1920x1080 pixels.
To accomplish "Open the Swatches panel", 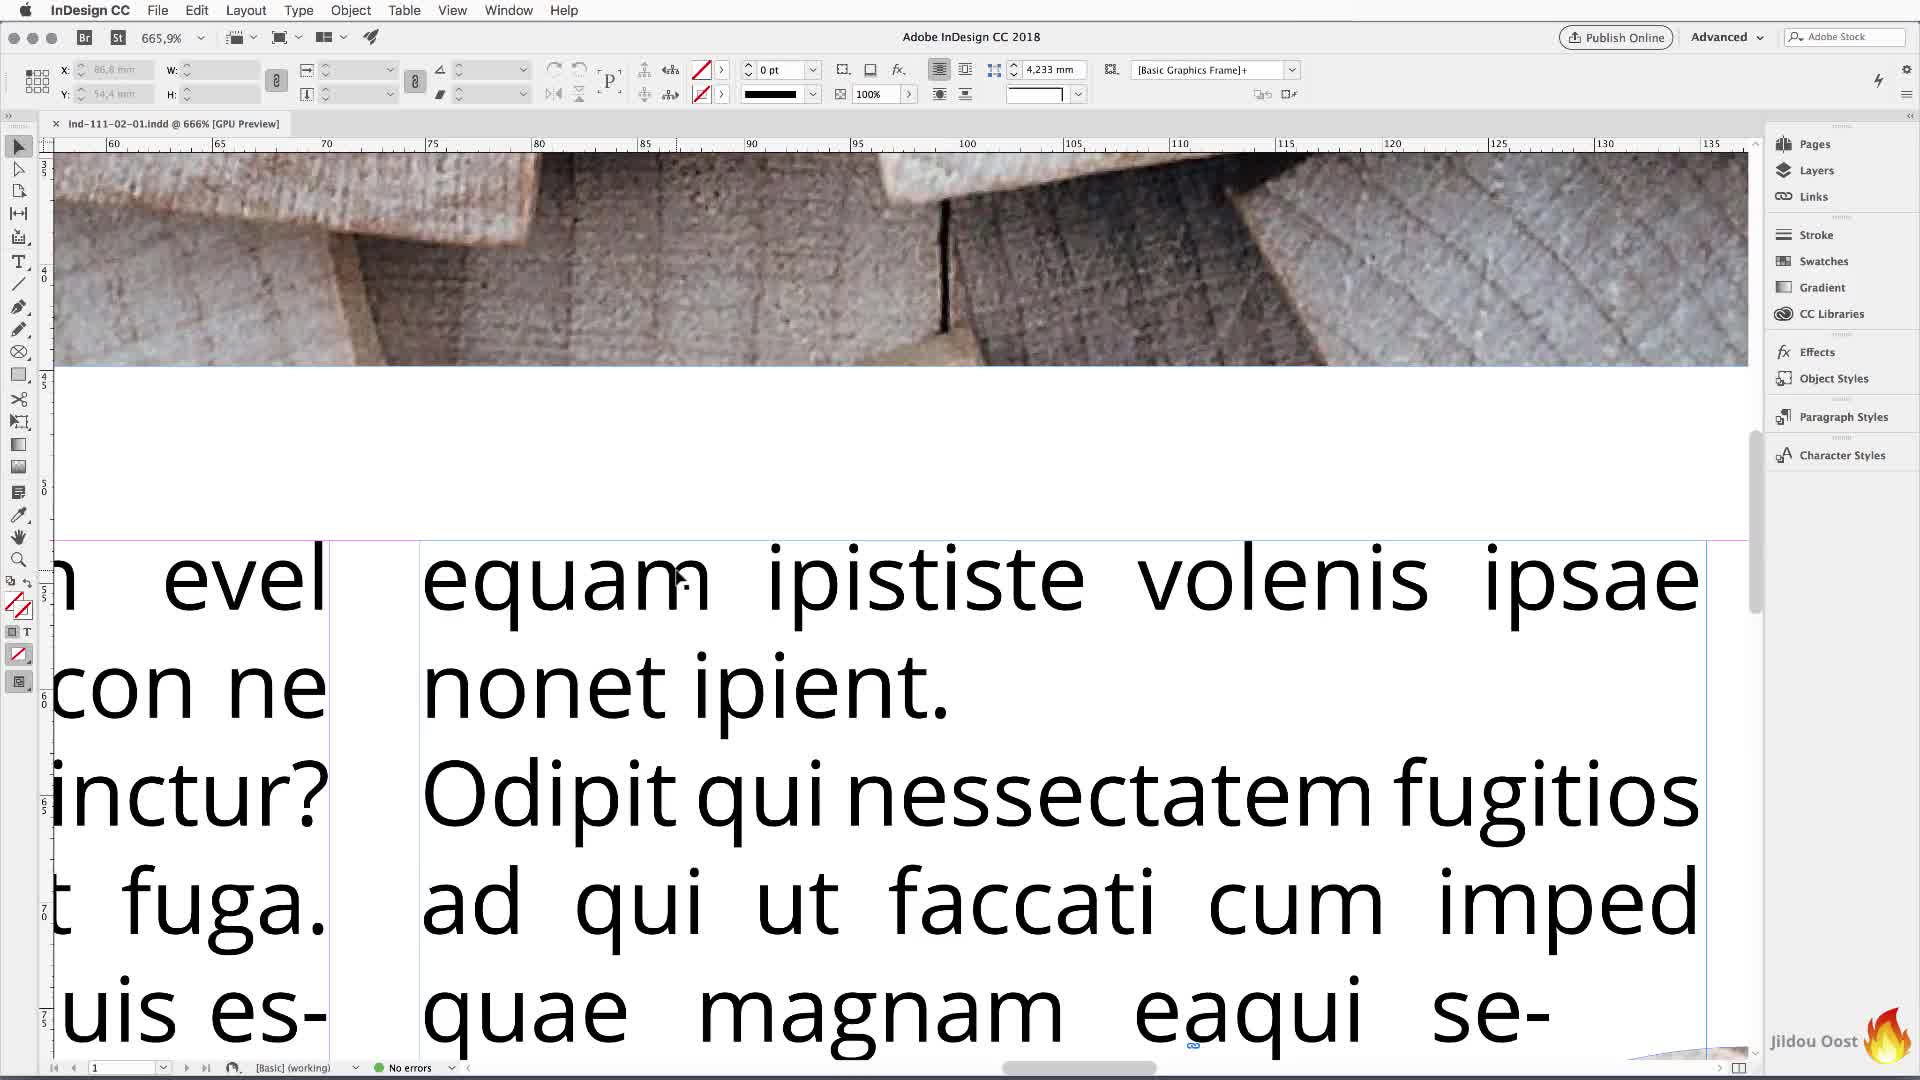I will point(1823,261).
